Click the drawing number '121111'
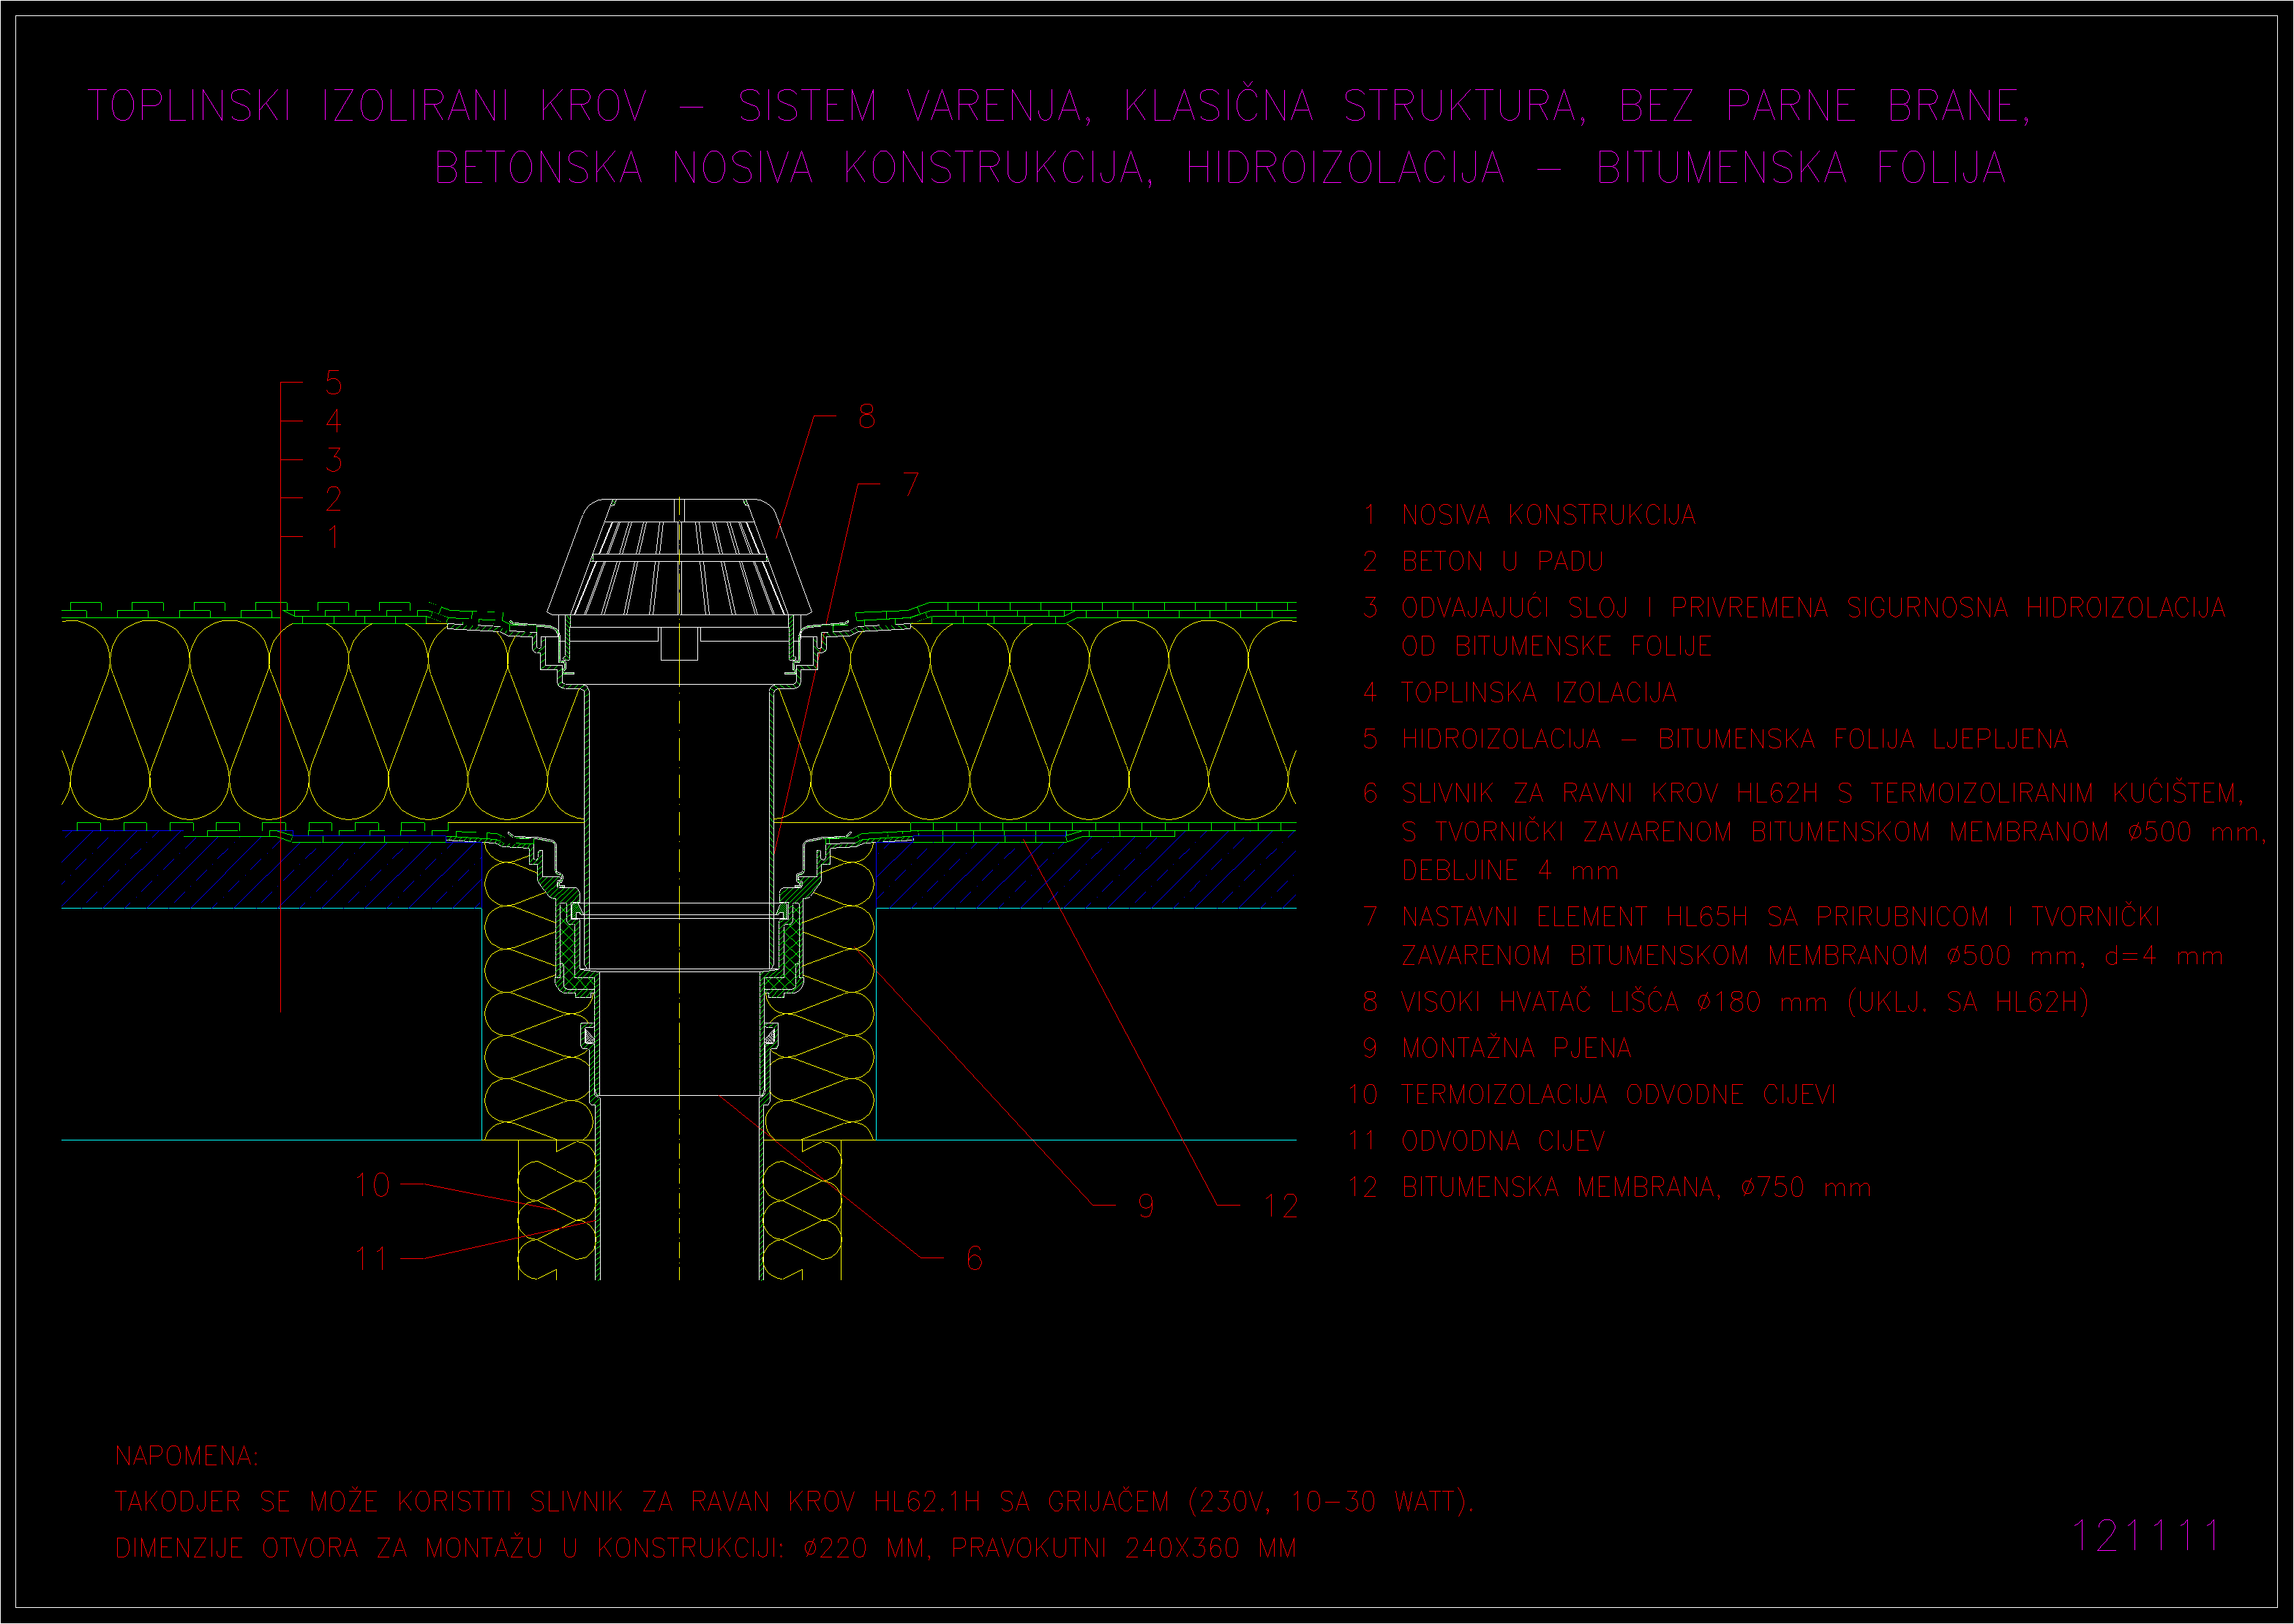Viewport: 2294px width, 1624px height. click(x=2145, y=1536)
